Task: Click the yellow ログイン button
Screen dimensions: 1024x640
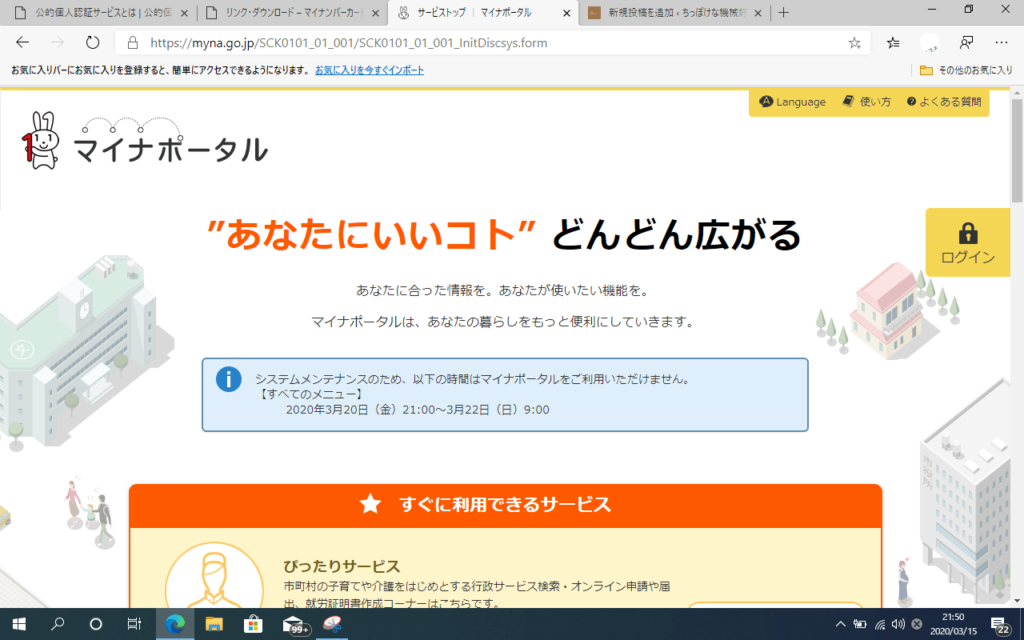Action: coord(967,242)
